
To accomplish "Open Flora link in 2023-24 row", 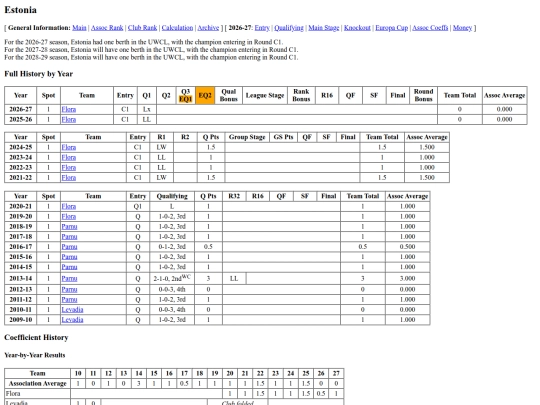I will [69, 157].
